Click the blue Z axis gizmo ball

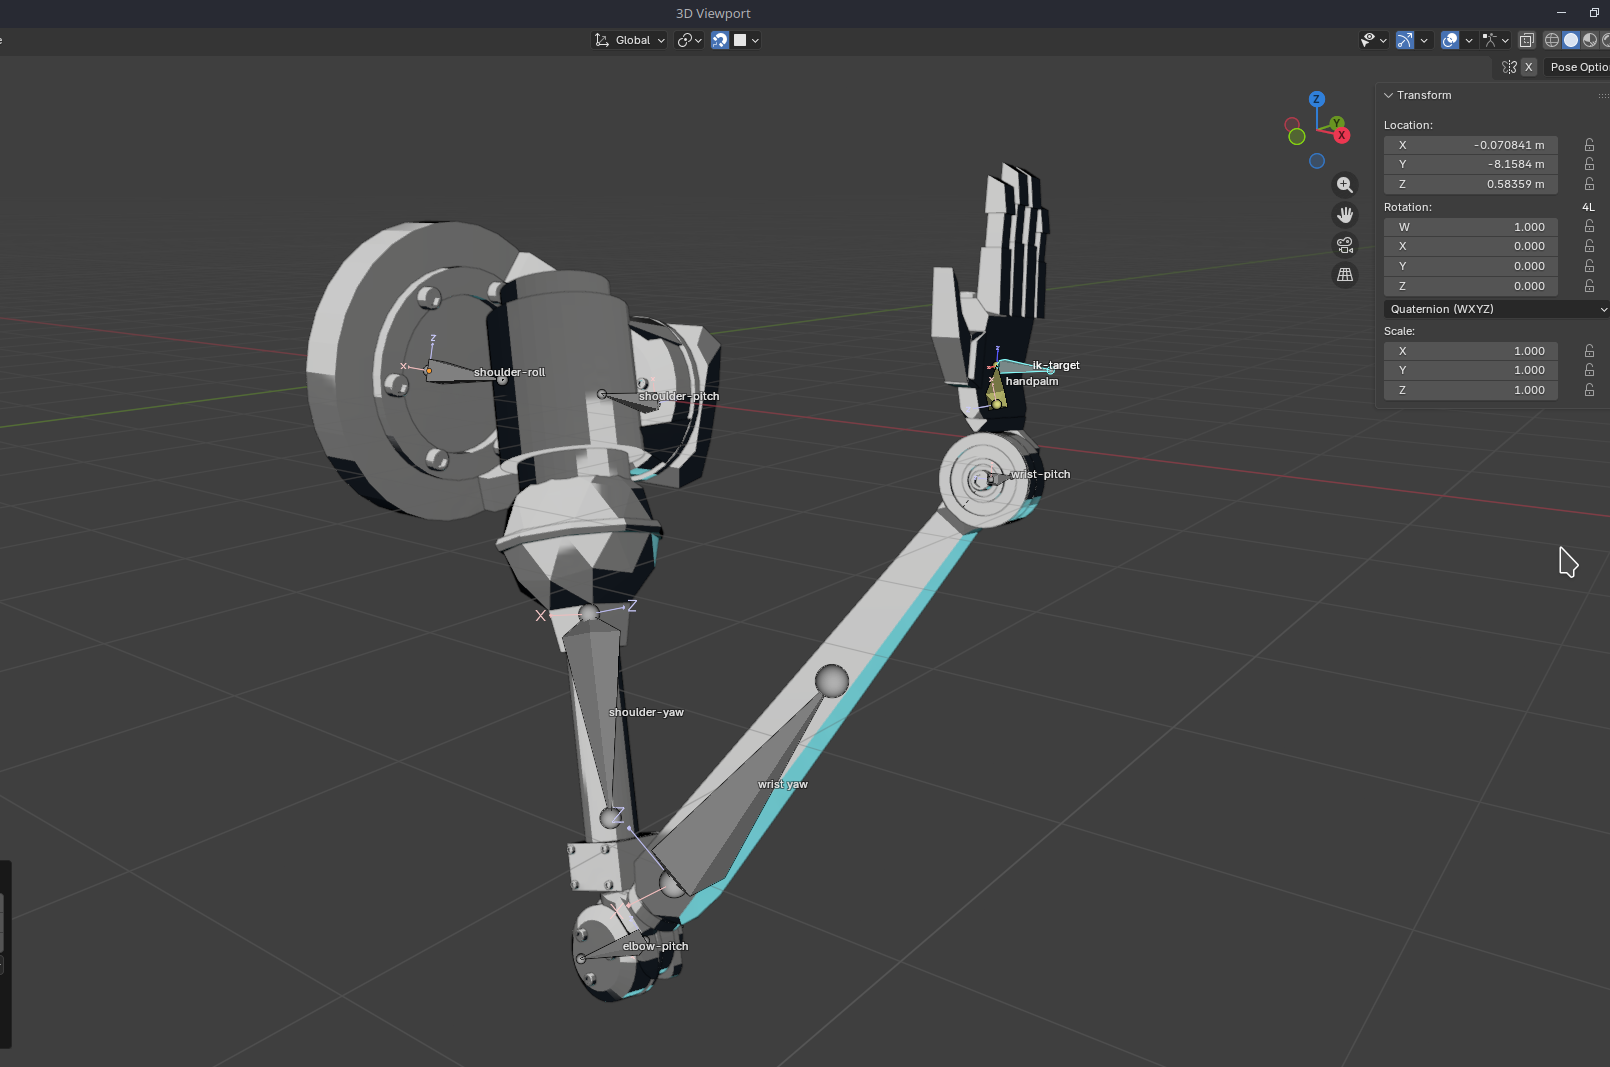[1317, 99]
